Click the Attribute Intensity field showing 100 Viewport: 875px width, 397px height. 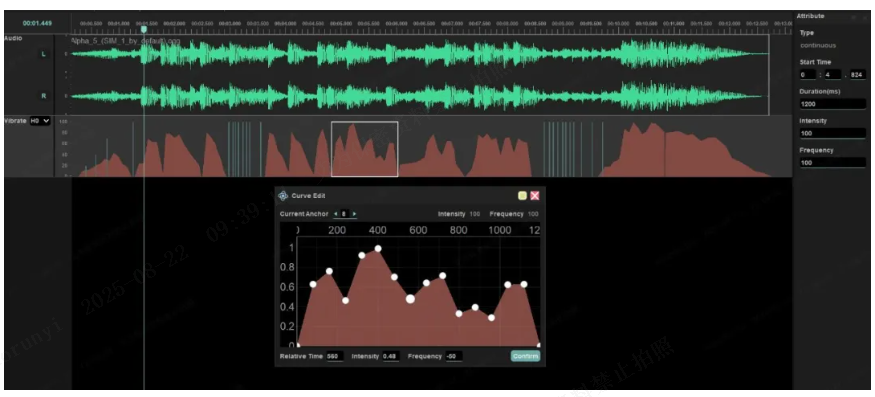click(x=833, y=133)
